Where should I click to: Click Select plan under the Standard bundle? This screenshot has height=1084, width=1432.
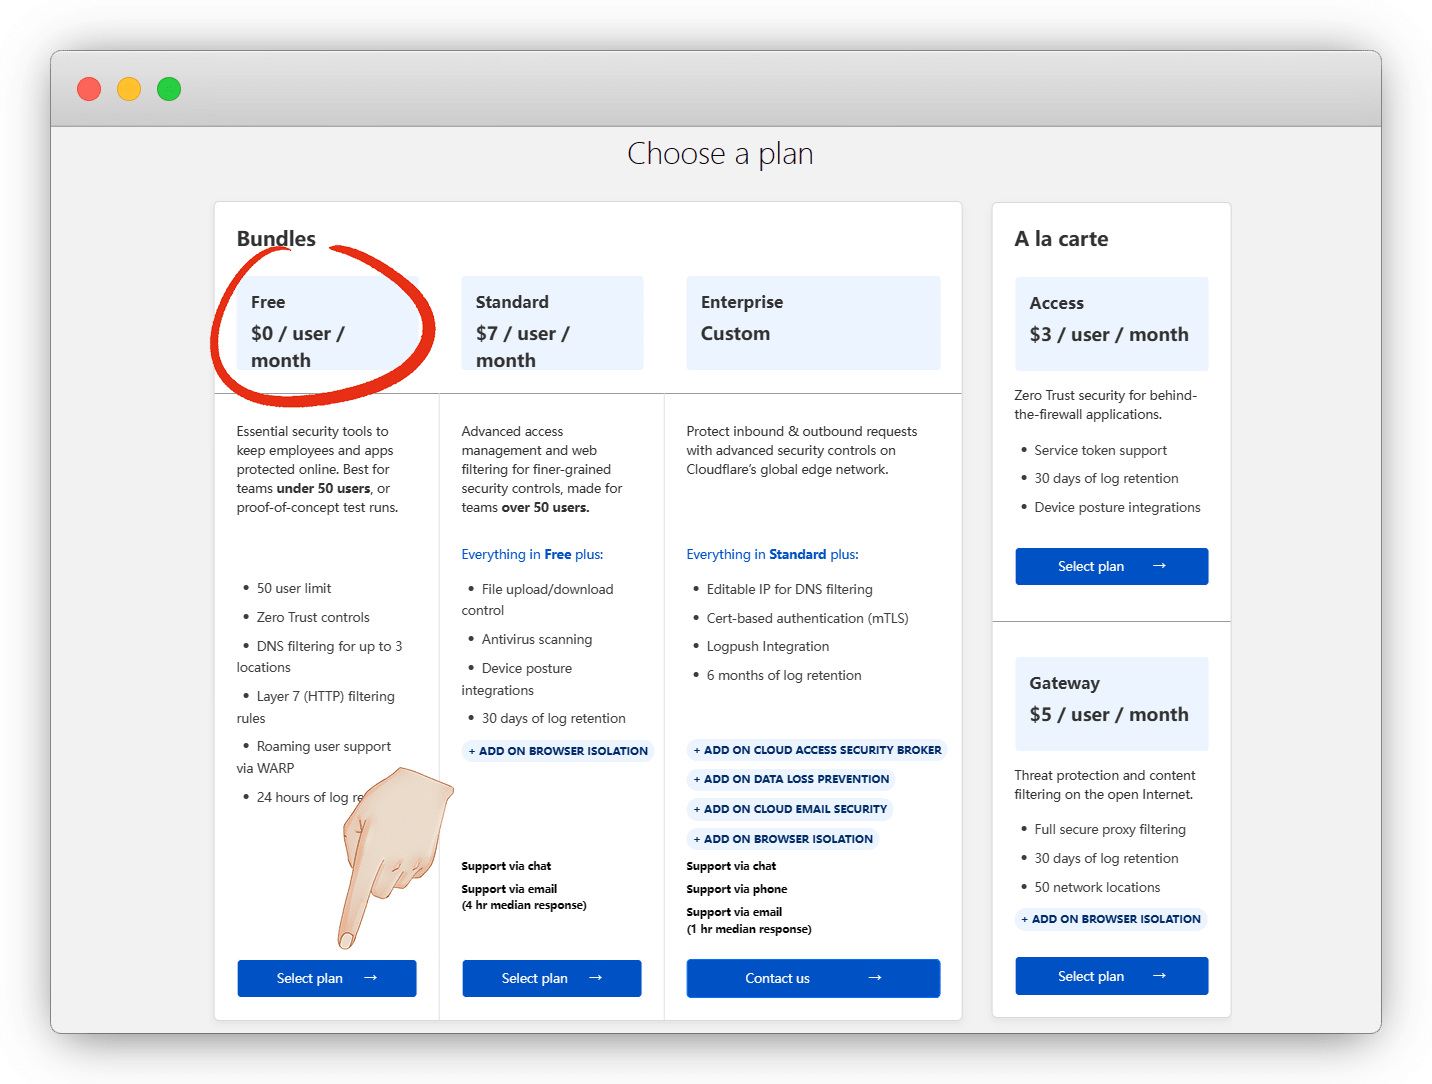(x=534, y=978)
